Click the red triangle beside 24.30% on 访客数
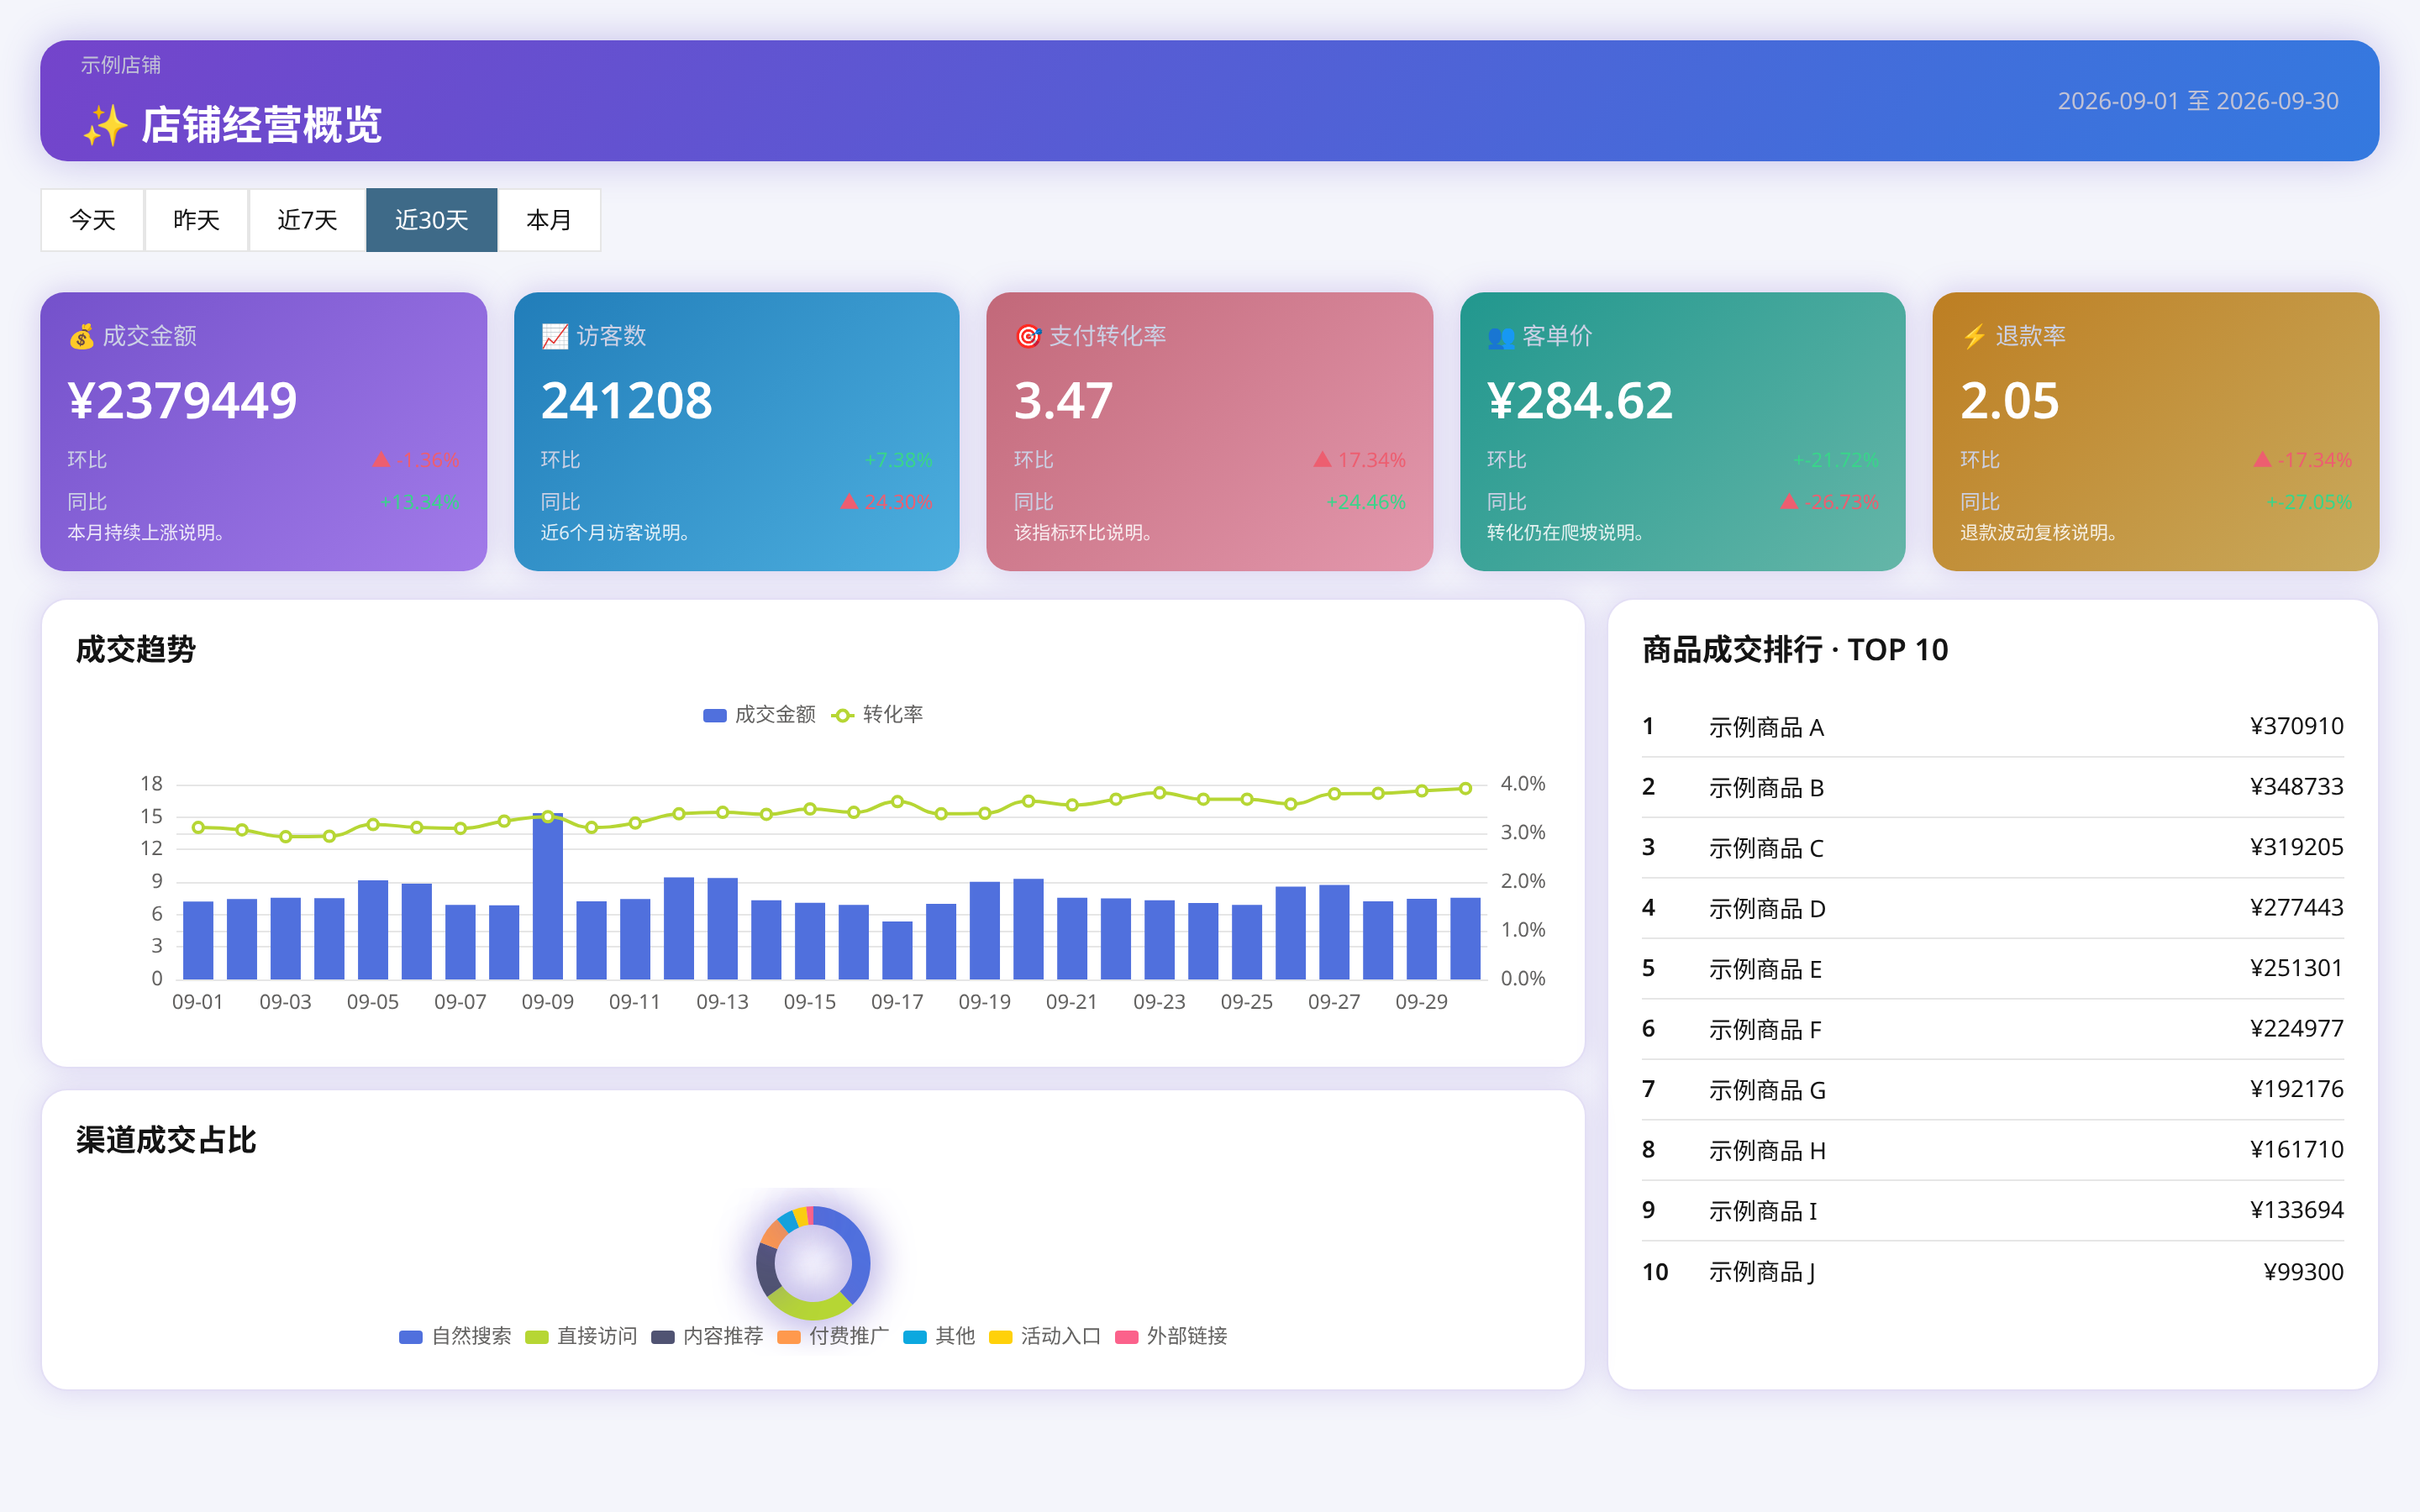The height and width of the screenshot is (1512, 2420). [849, 501]
